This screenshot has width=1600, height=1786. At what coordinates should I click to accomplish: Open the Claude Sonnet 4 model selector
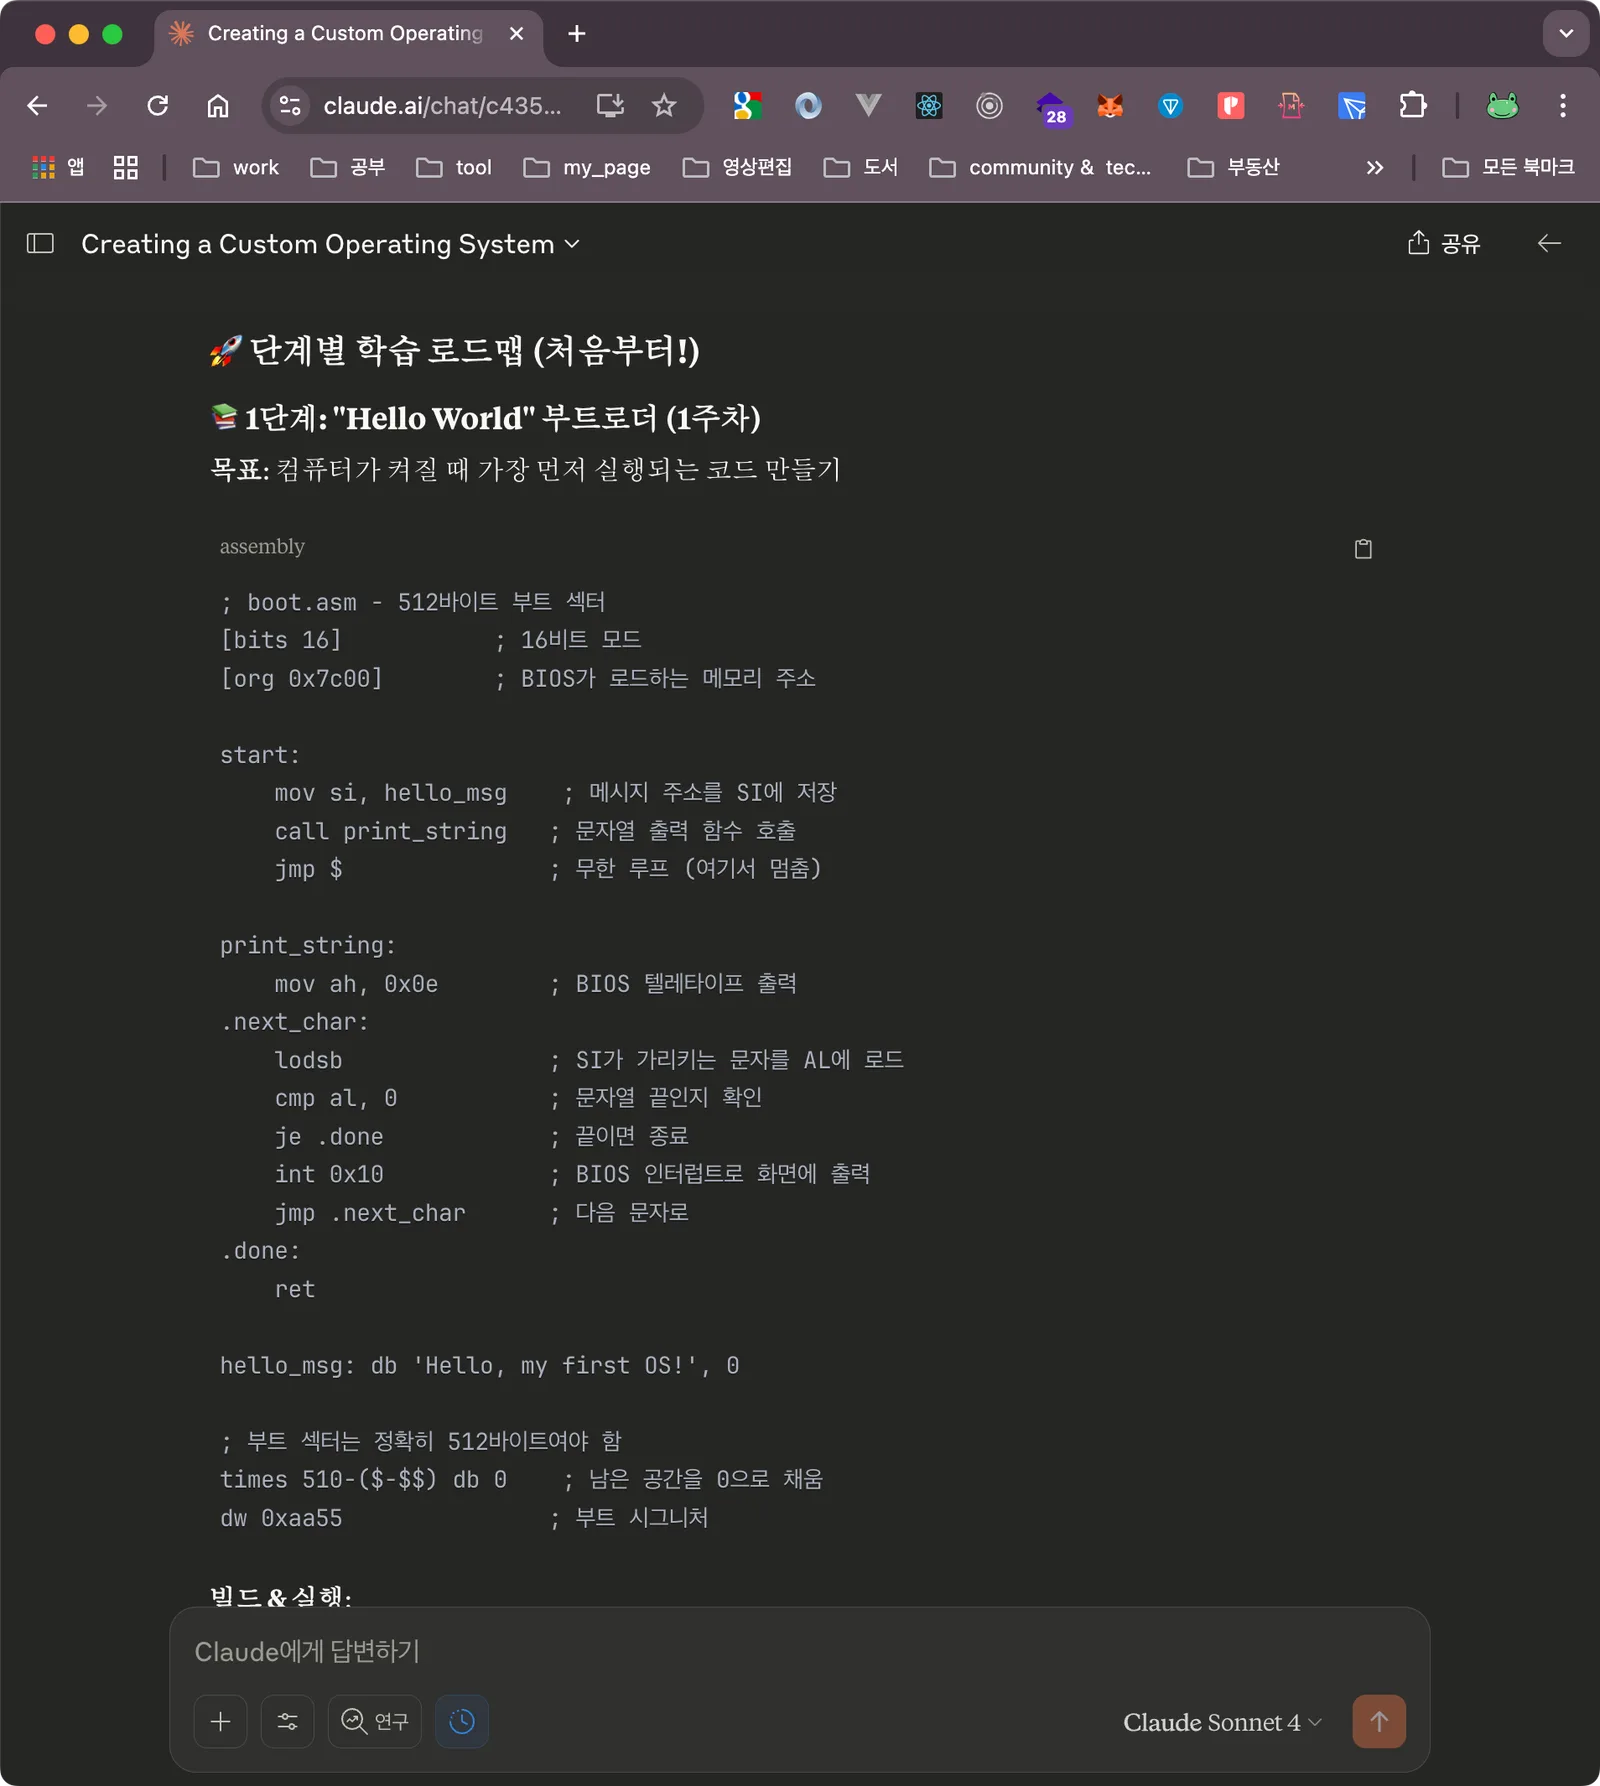[1222, 1722]
